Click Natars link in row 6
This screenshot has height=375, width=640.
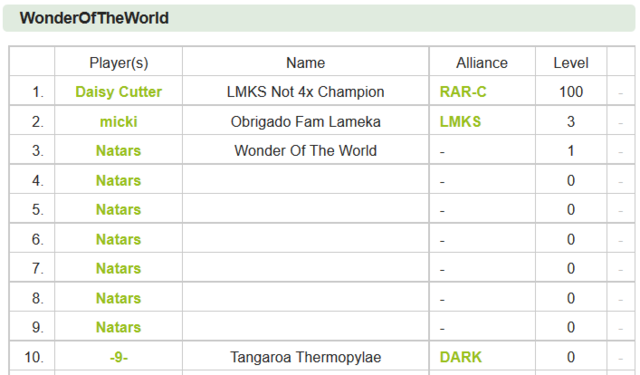coord(118,240)
